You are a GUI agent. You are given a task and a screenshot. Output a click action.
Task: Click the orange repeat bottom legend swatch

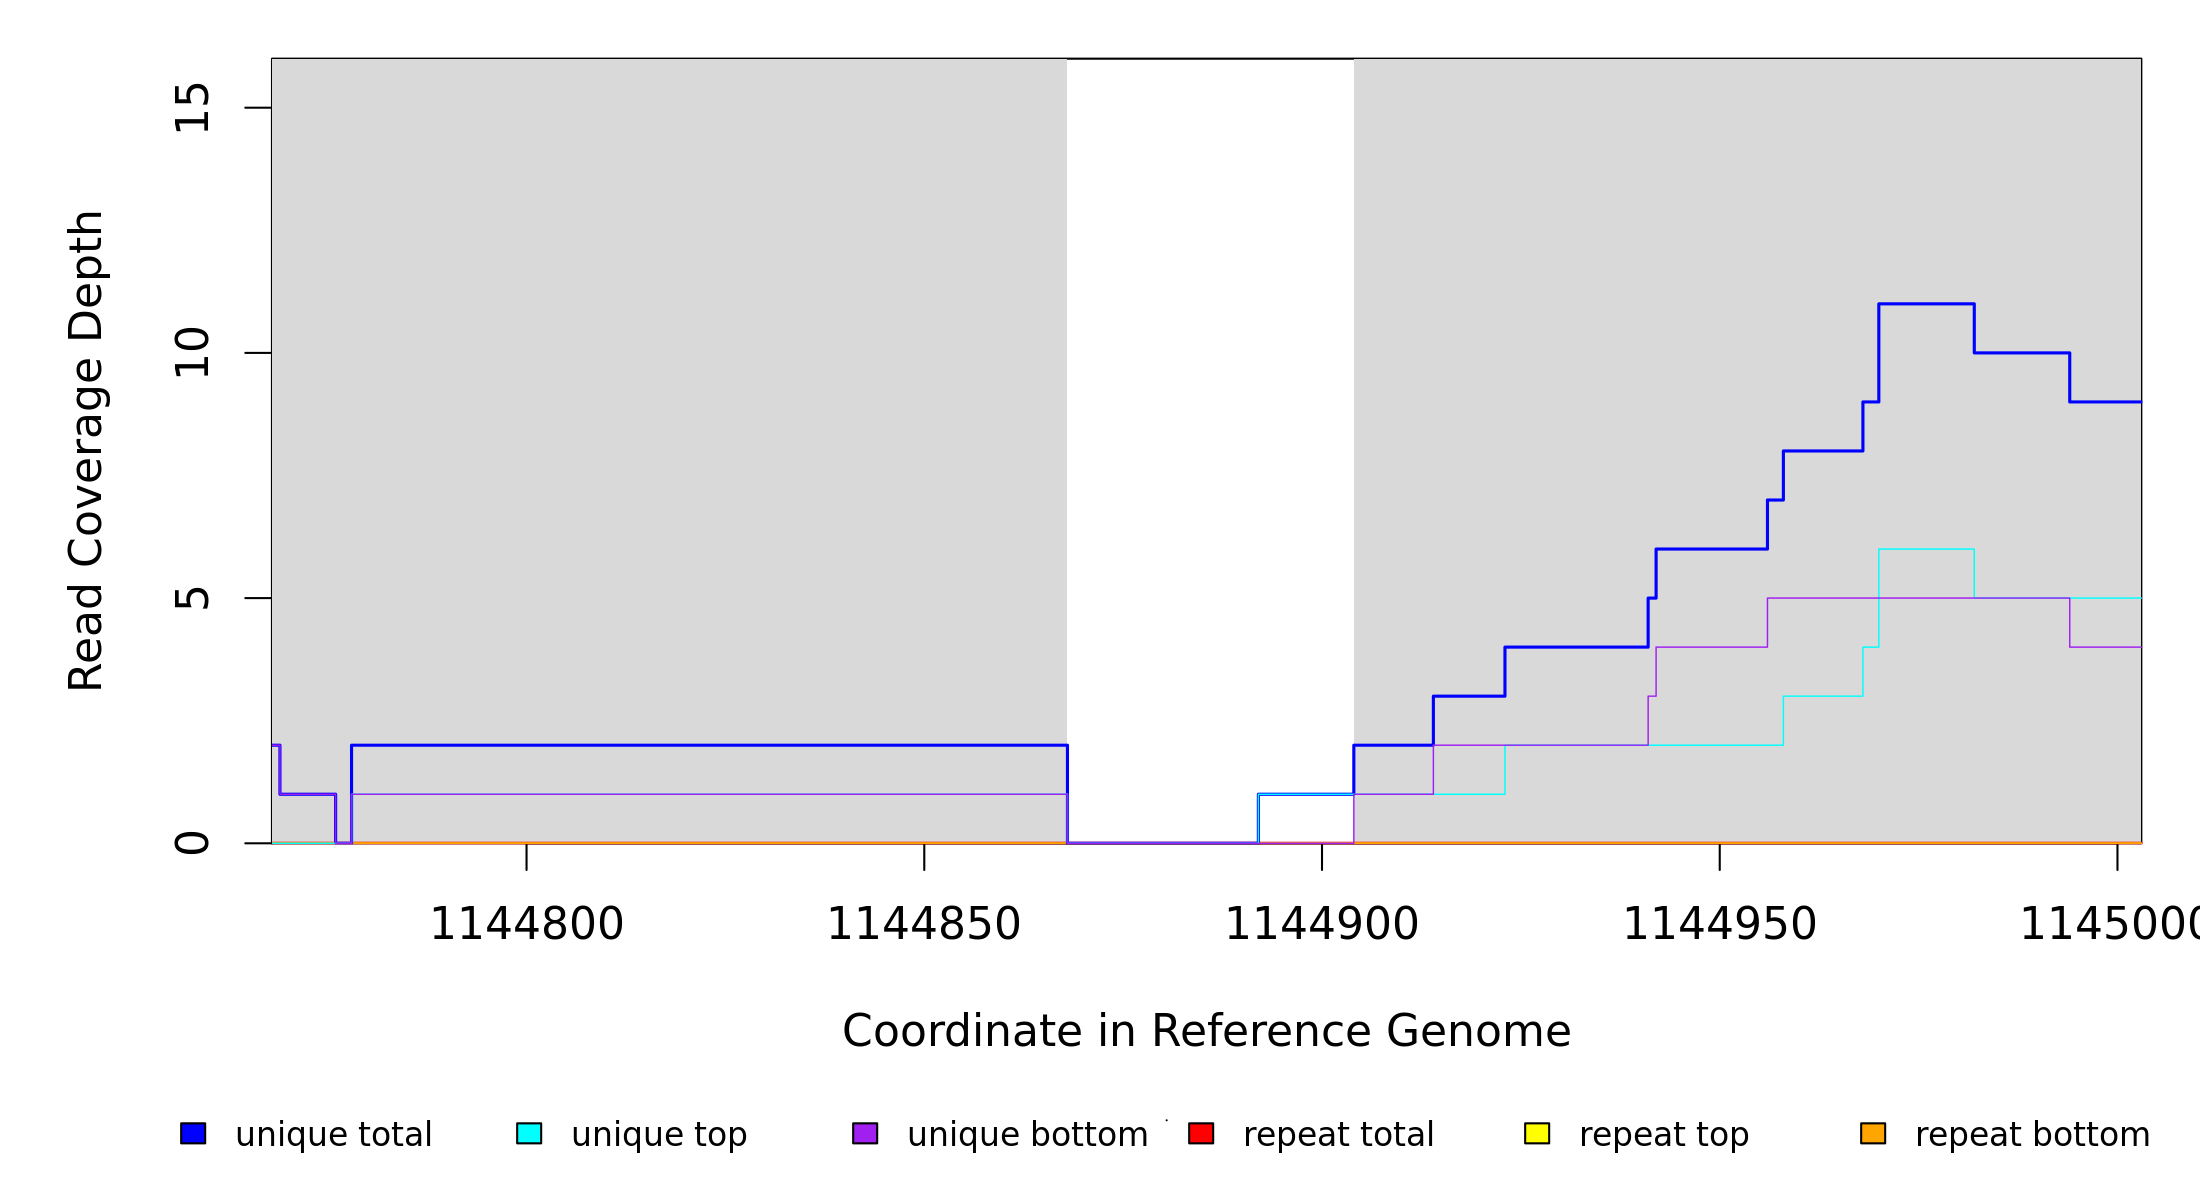click(x=1873, y=1134)
